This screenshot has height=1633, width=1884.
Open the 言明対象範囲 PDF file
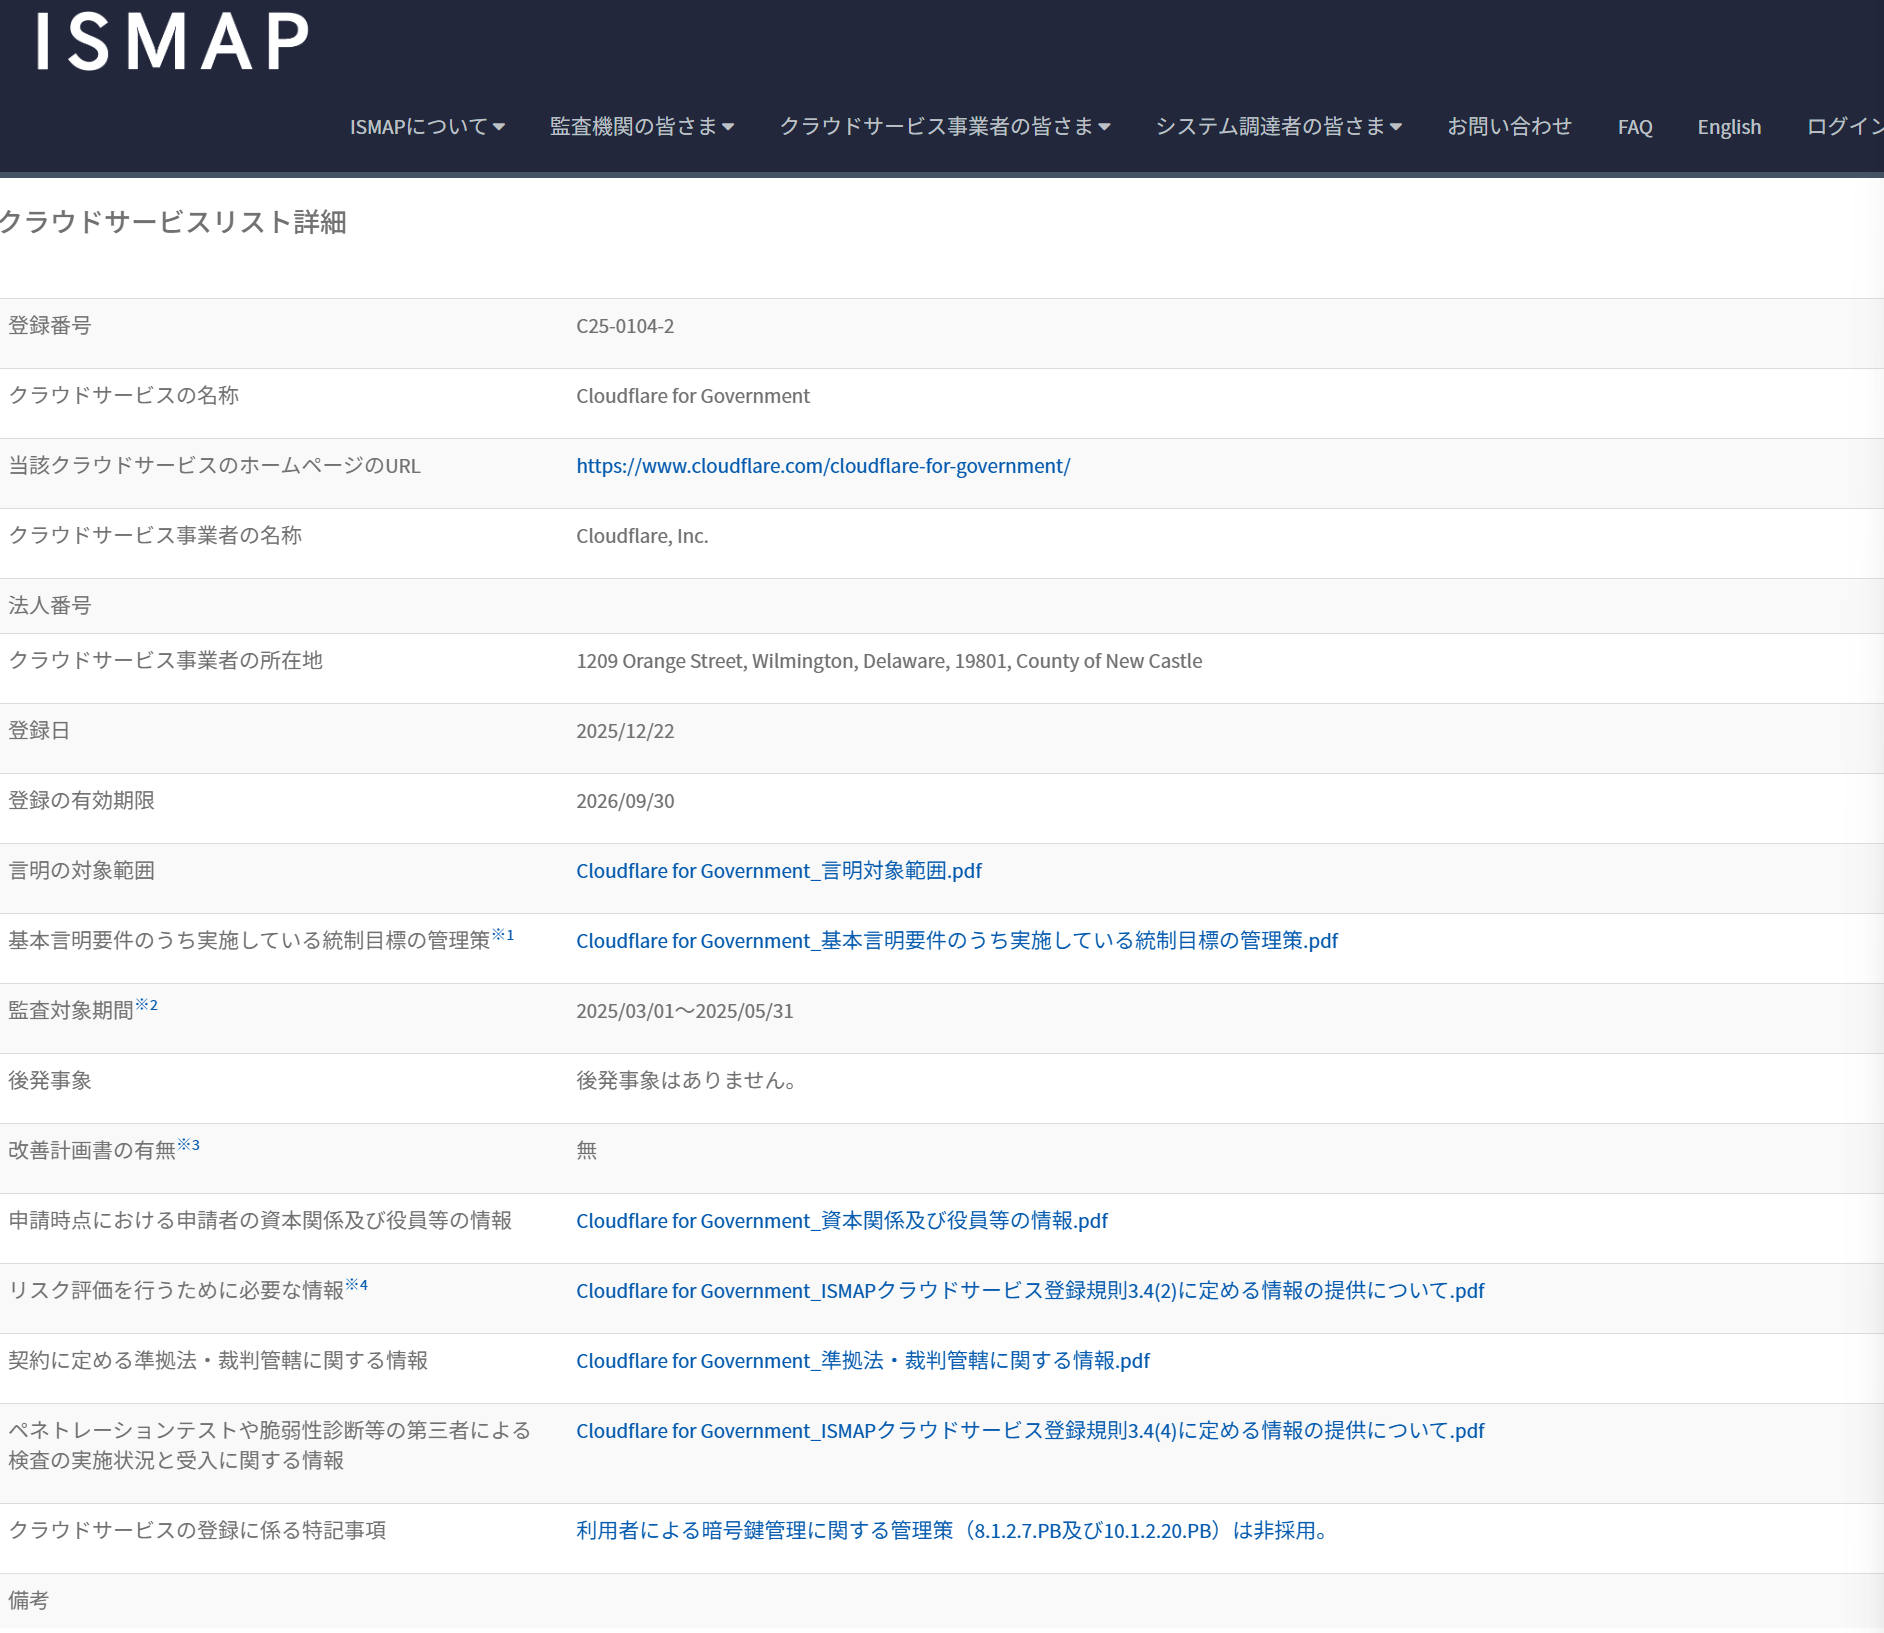(778, 871)
